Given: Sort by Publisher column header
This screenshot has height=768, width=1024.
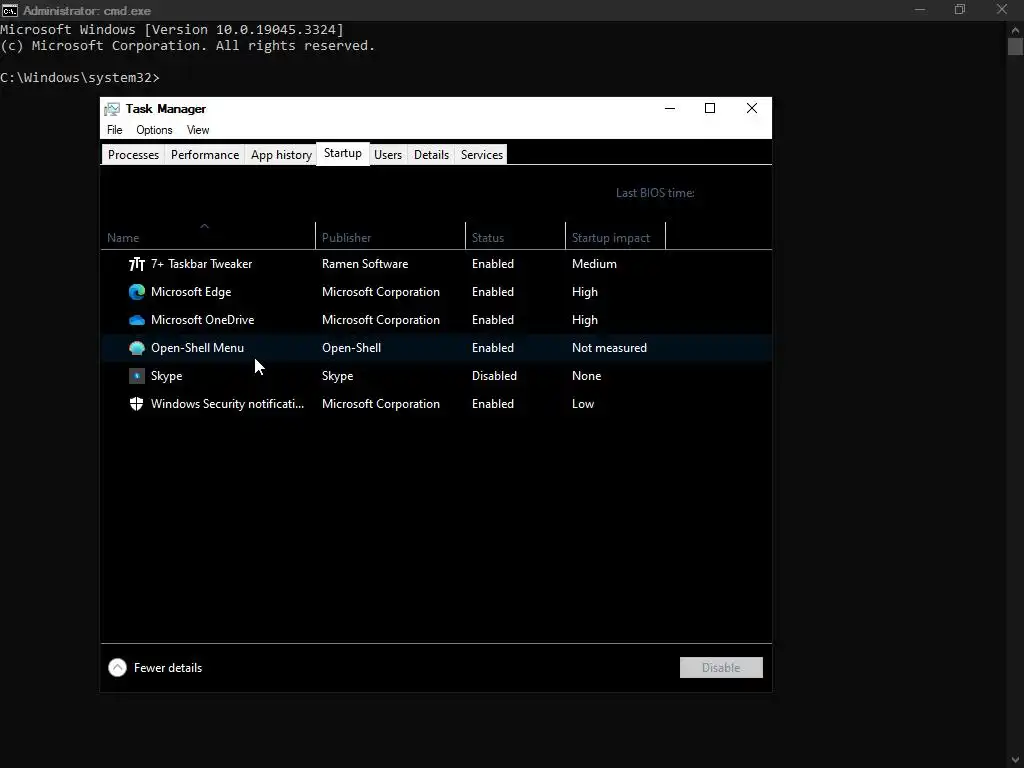Looking at the screenshot, I should click(391, 236).
